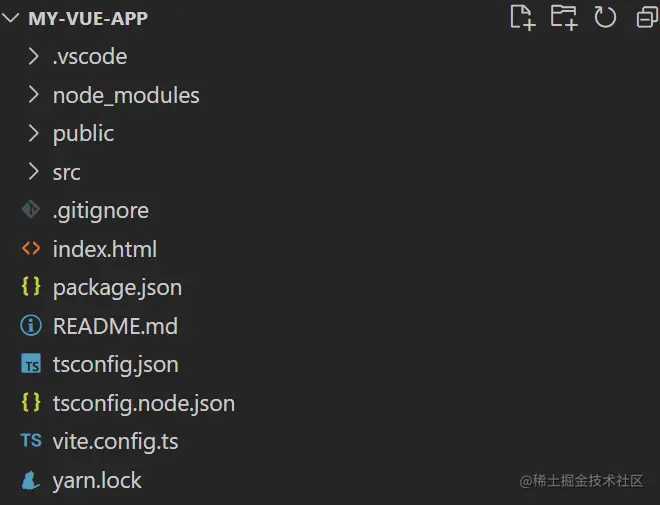Select the index.html file

coord(104,249)
